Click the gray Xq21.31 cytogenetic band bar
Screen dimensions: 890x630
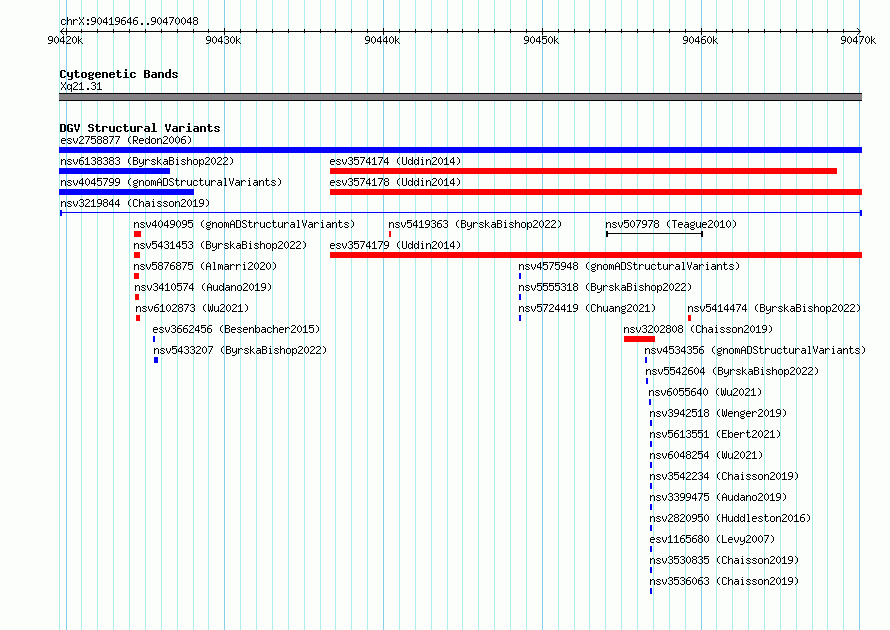pos(460,97)
